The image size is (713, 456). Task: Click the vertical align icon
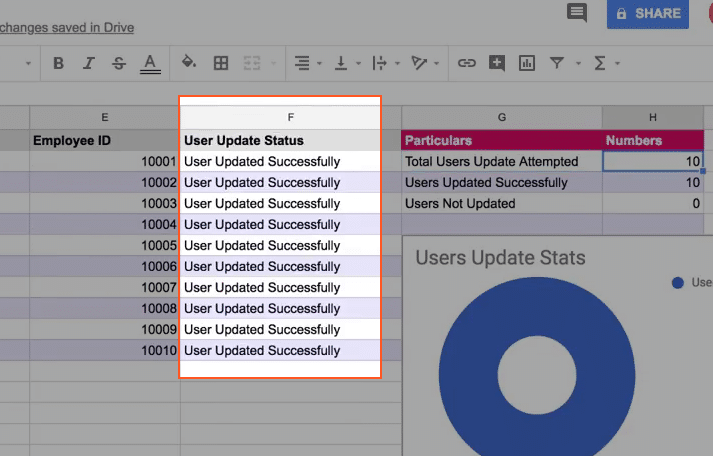pos(341,63)
